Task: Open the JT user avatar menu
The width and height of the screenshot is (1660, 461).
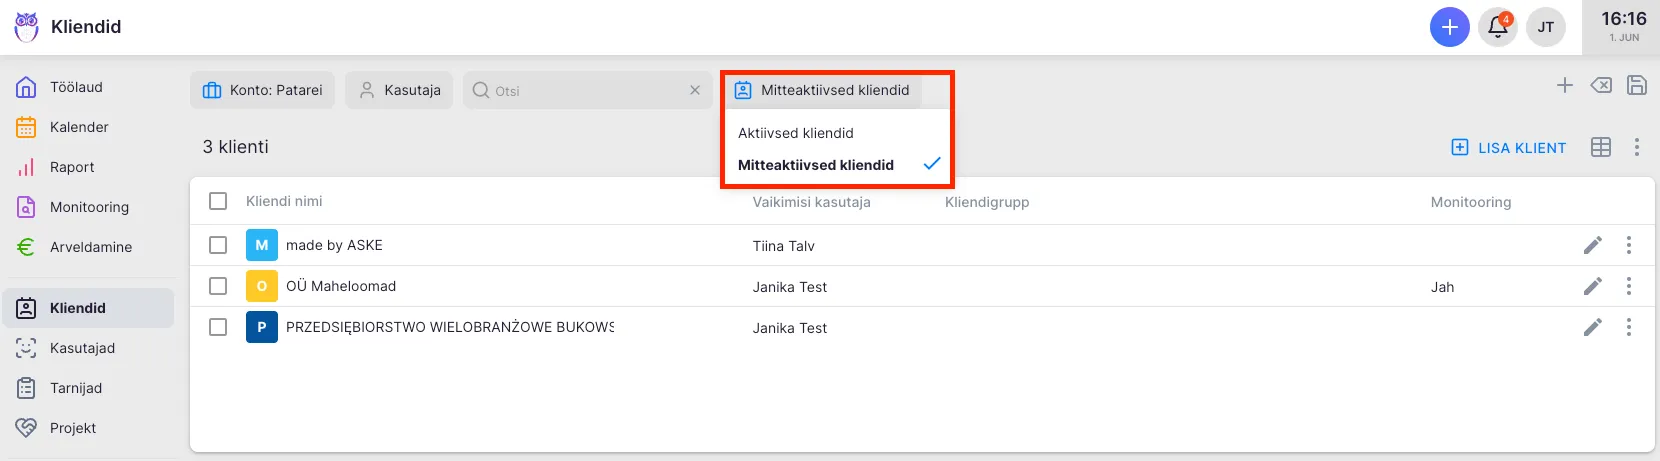Action: coord(1546,27)
